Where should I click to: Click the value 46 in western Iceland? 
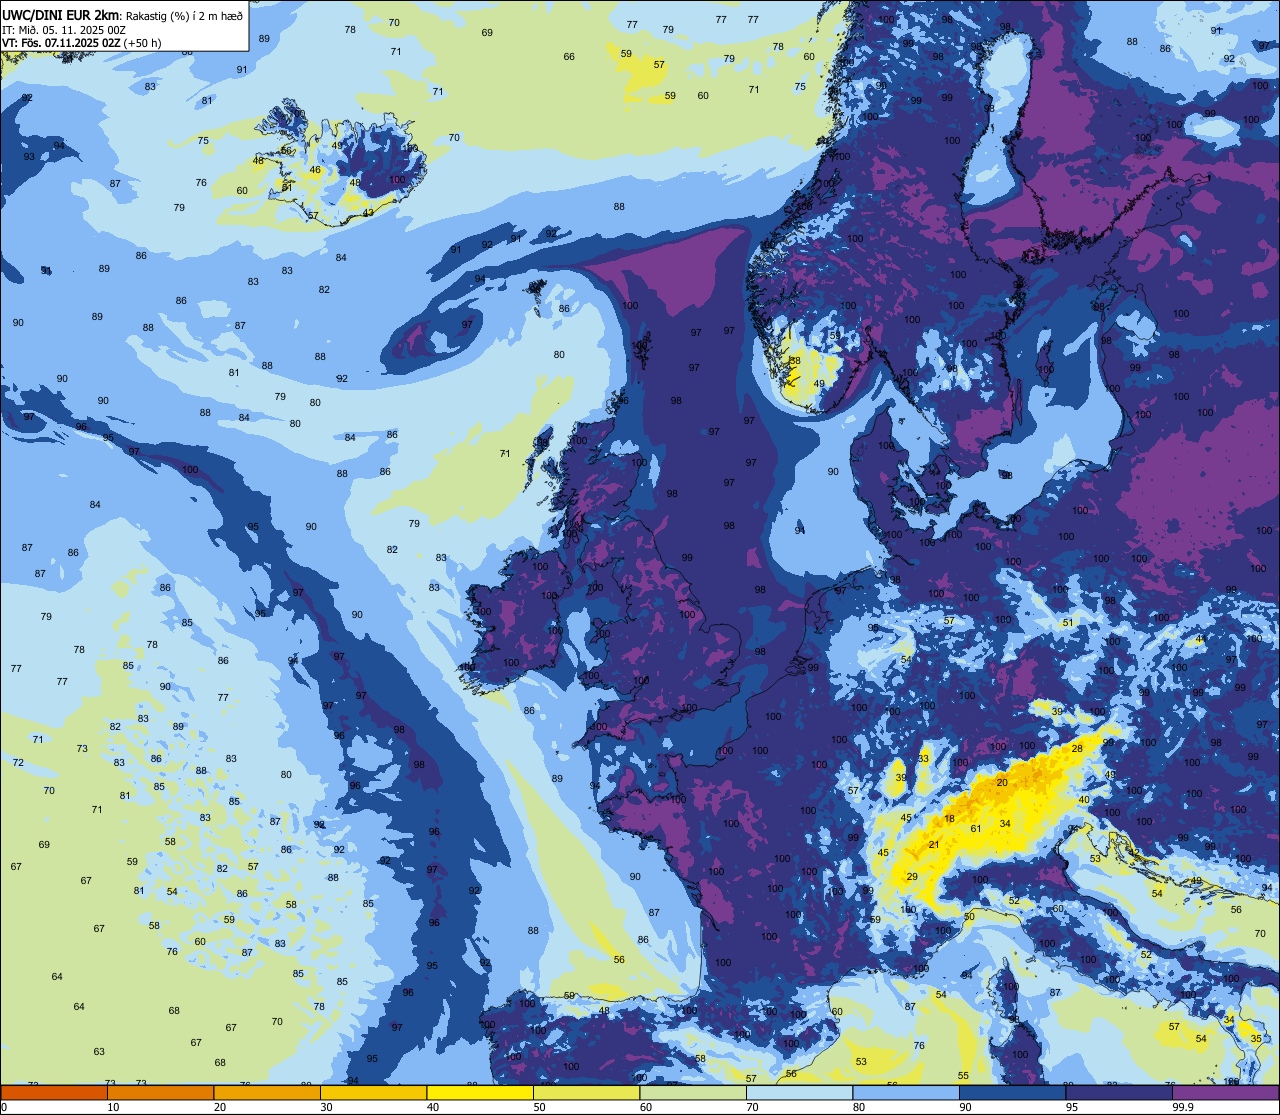315,170
